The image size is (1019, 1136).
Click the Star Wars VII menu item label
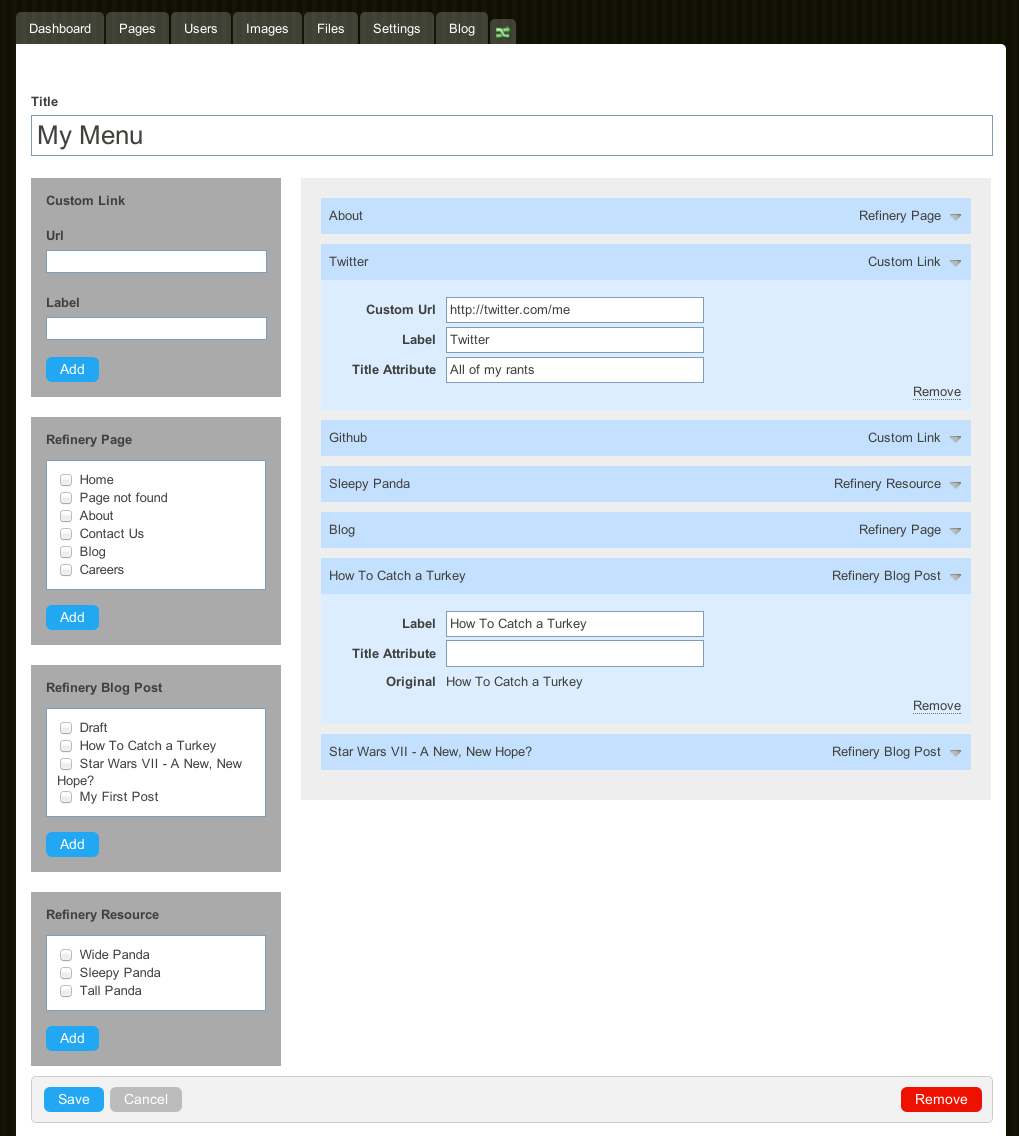pyautogui.click(x=430, y=751)
